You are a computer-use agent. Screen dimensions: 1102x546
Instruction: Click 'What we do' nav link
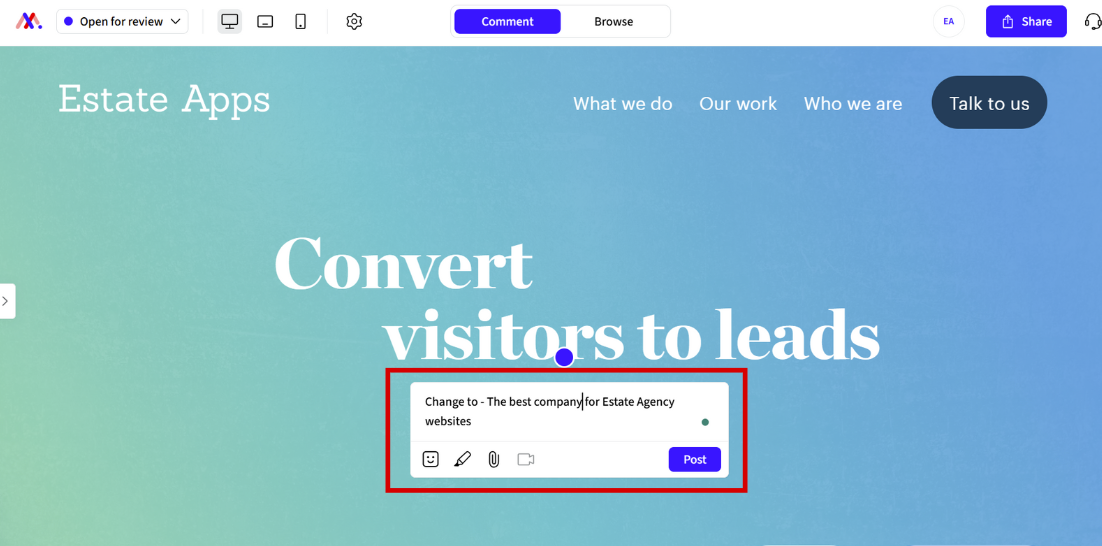click(x=623, y=104)
